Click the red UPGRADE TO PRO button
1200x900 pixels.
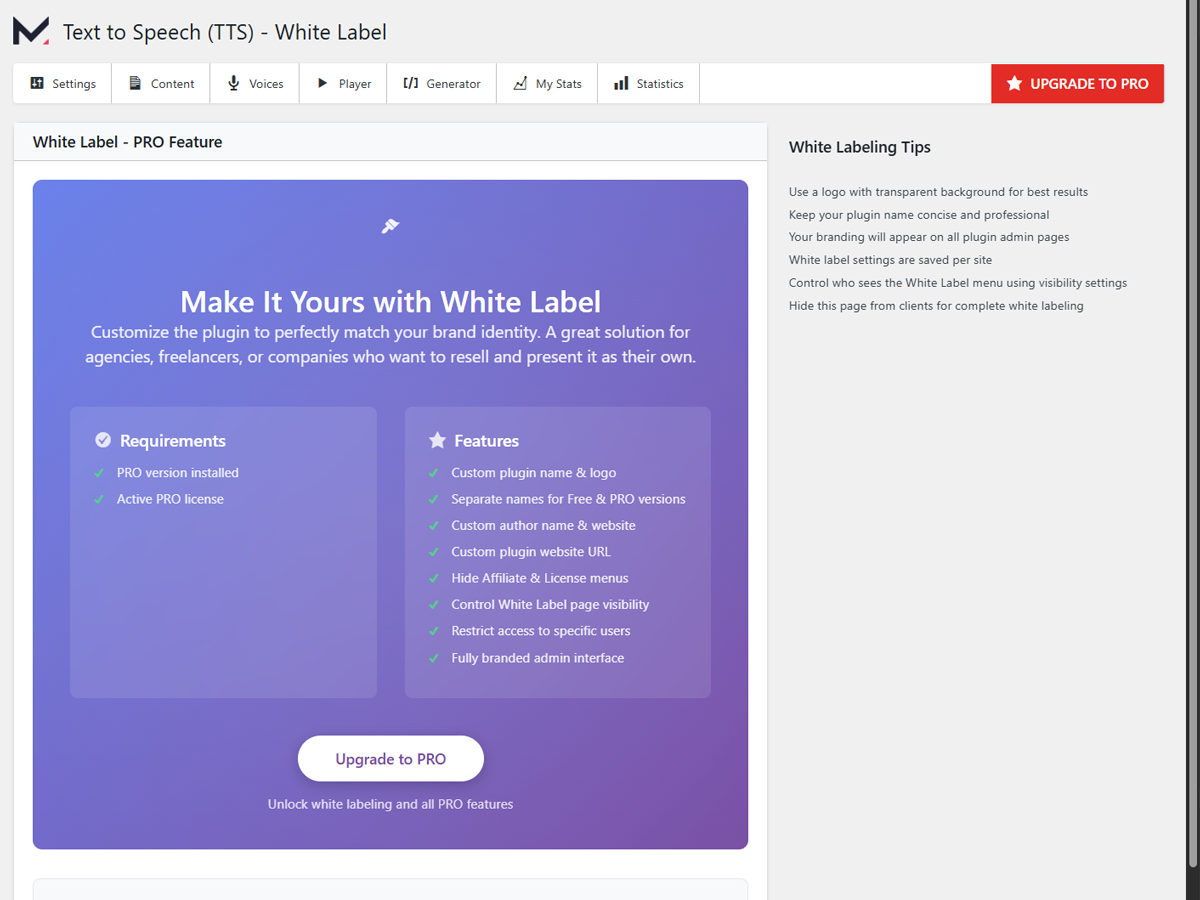pos(1077,83)
